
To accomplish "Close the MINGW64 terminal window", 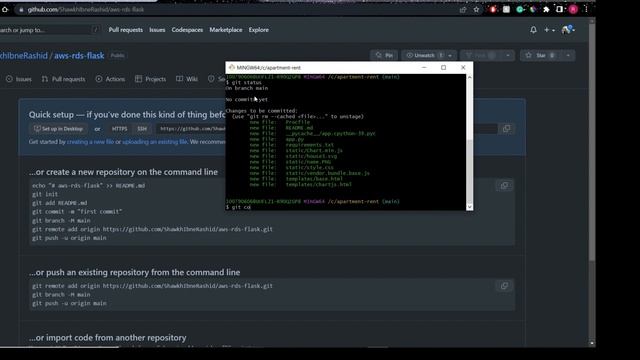I will tap(463, 68).
